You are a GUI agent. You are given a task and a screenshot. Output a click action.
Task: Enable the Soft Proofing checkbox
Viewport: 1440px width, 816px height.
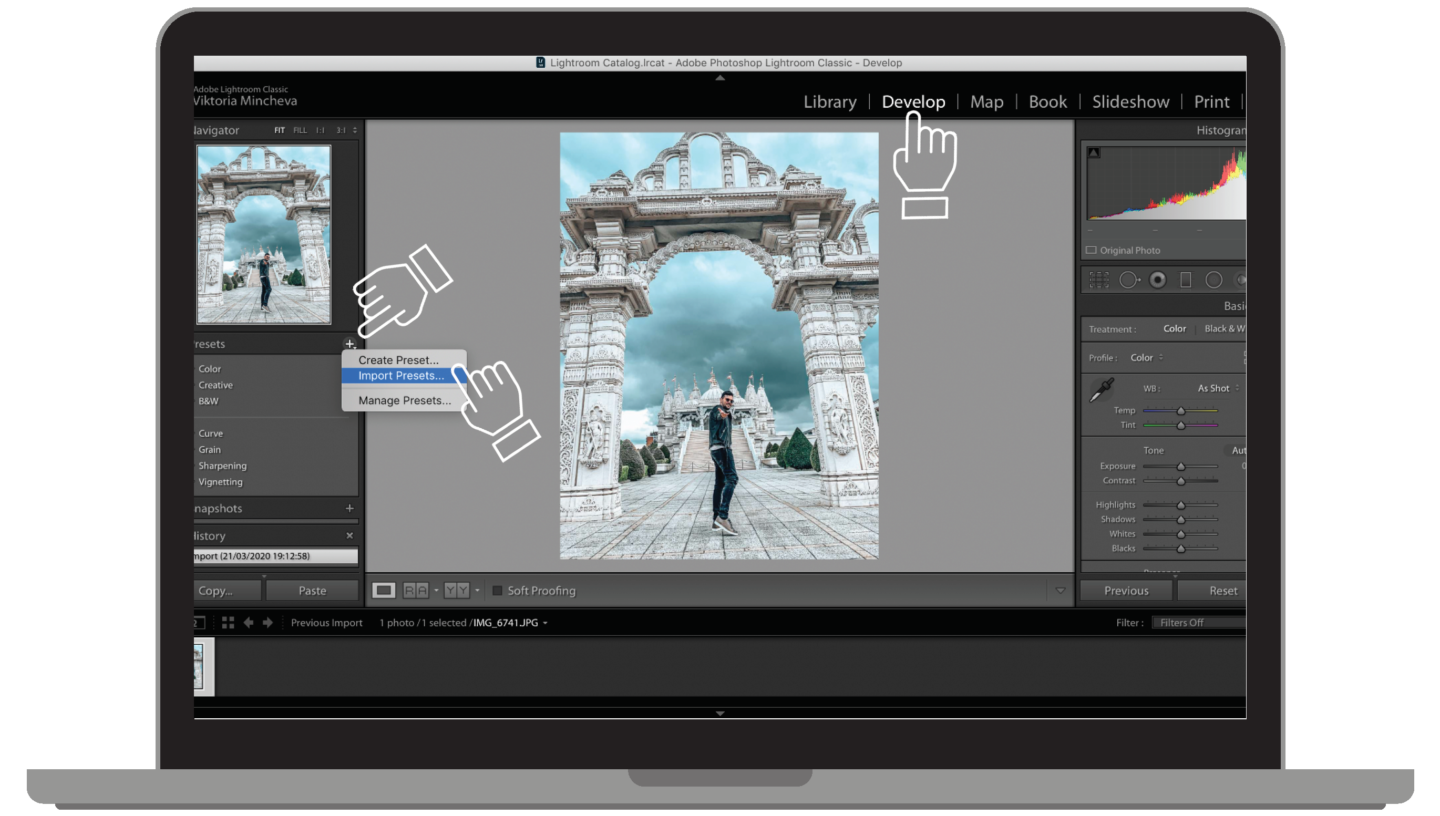[x=497, y=591]
